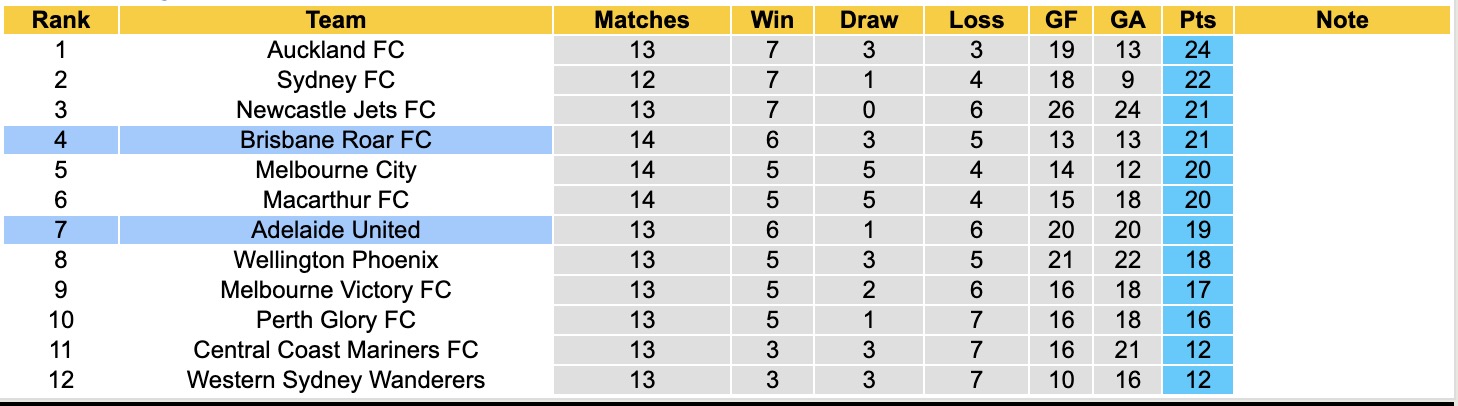Open Central Coast Mariners FC entry
The height and width of the screenshot is (406, 1458).
pos(336,350)
